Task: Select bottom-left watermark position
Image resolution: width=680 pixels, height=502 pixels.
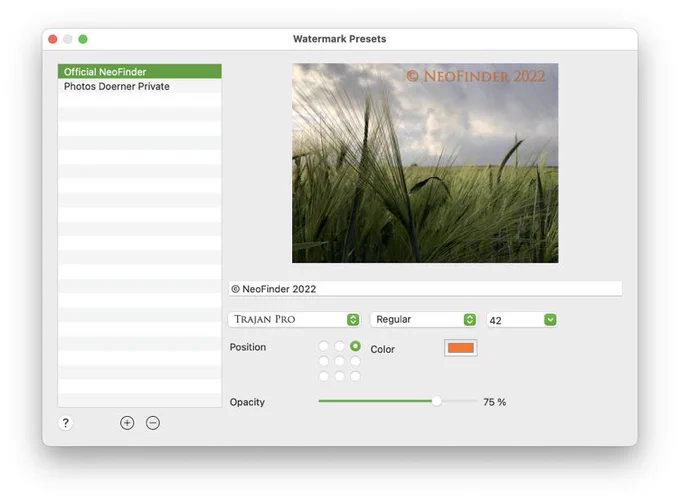Action: (324, 376)
